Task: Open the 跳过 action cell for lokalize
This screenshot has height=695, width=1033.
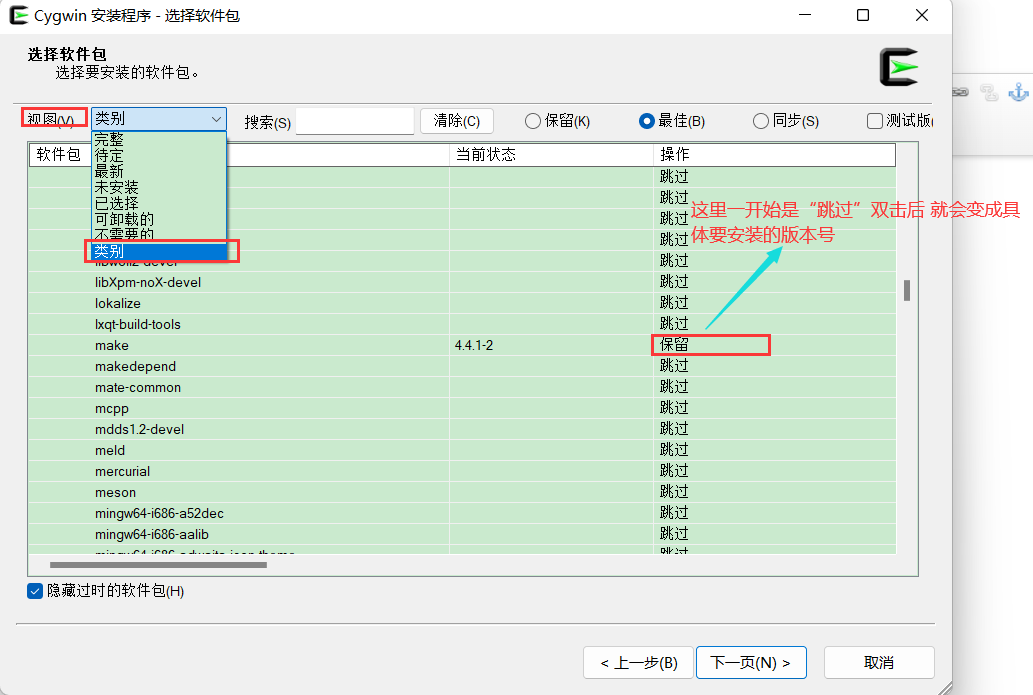Action: pyautogui.click(x=674, y=303)
